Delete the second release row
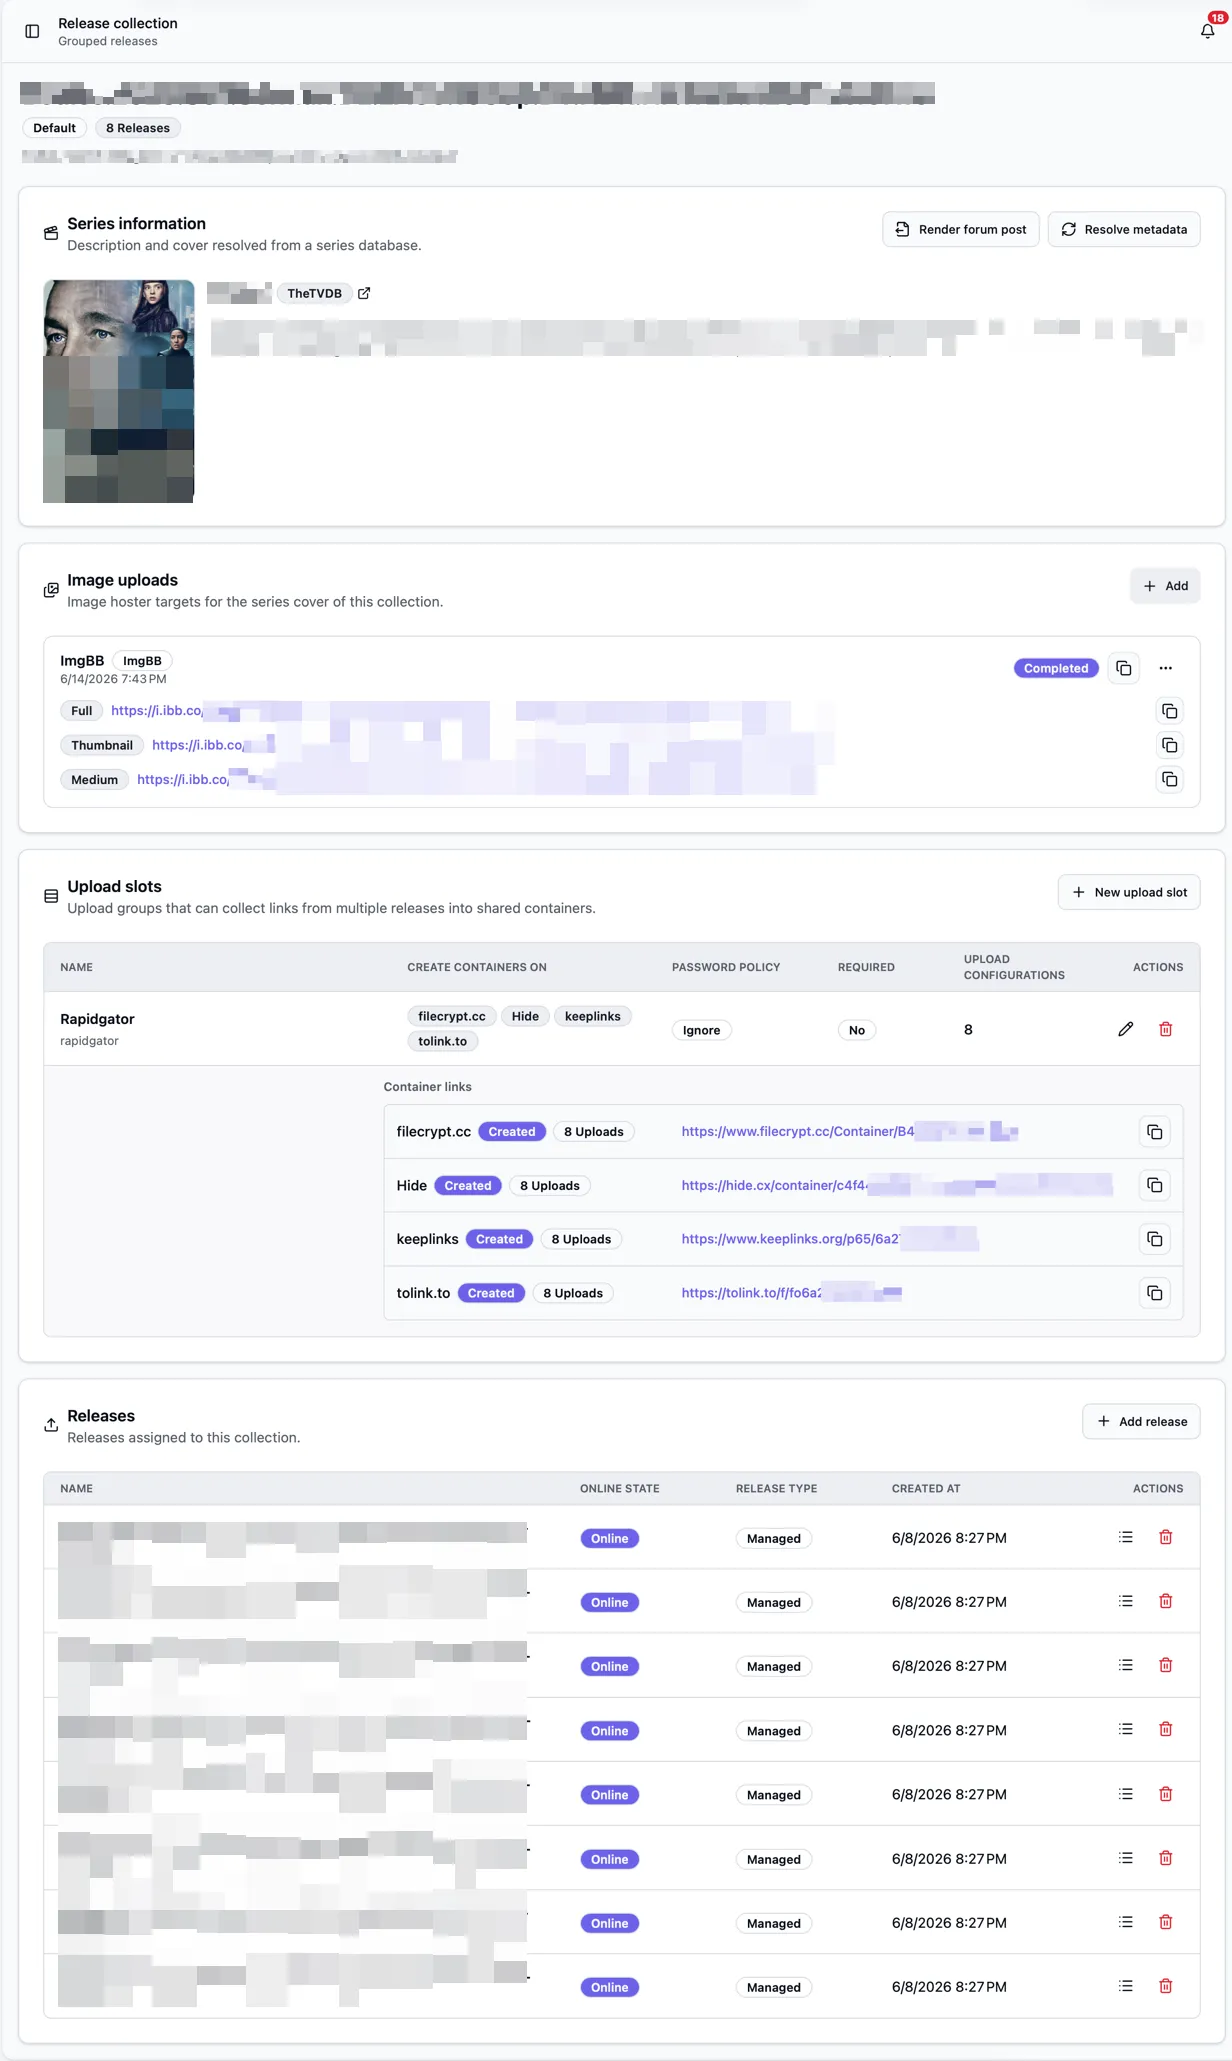1232x2061 pixels. click(x=1166, y=1601)
